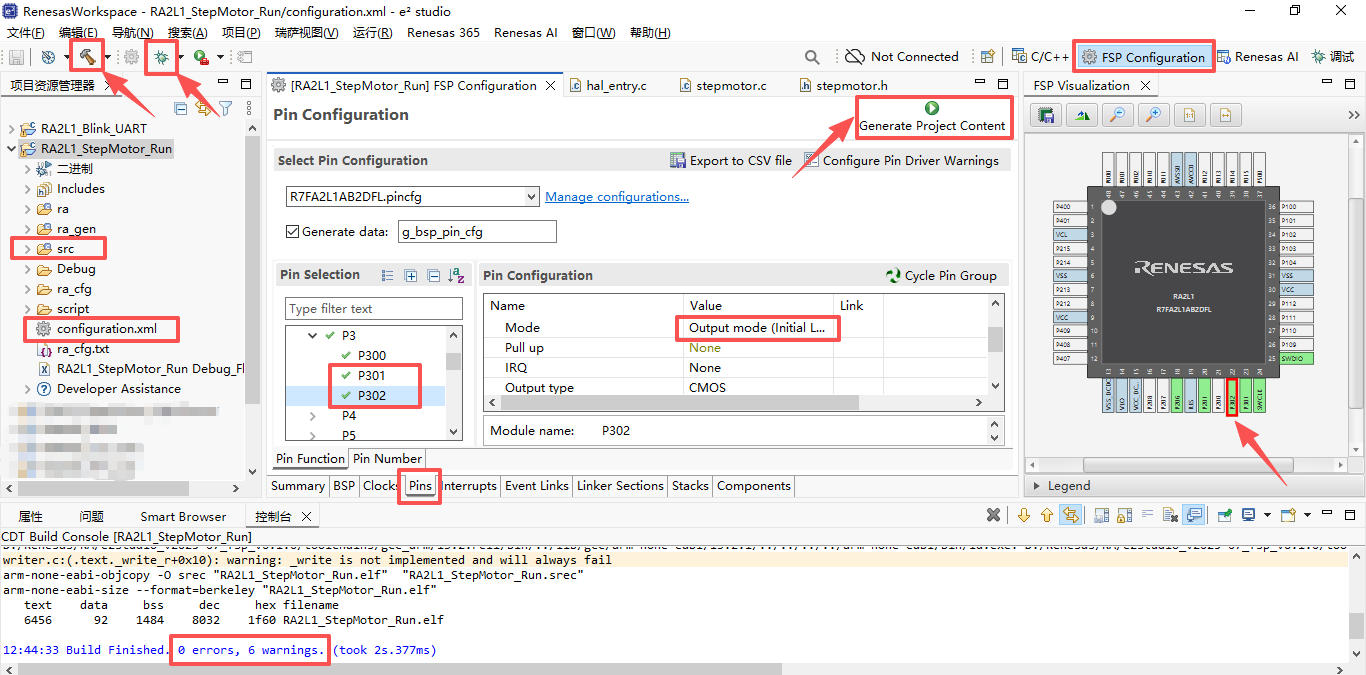The height and width of the screenshot is (675, 1366).
Task: Switch to C/C++ perspective
Action: (x=1040, y=57)
